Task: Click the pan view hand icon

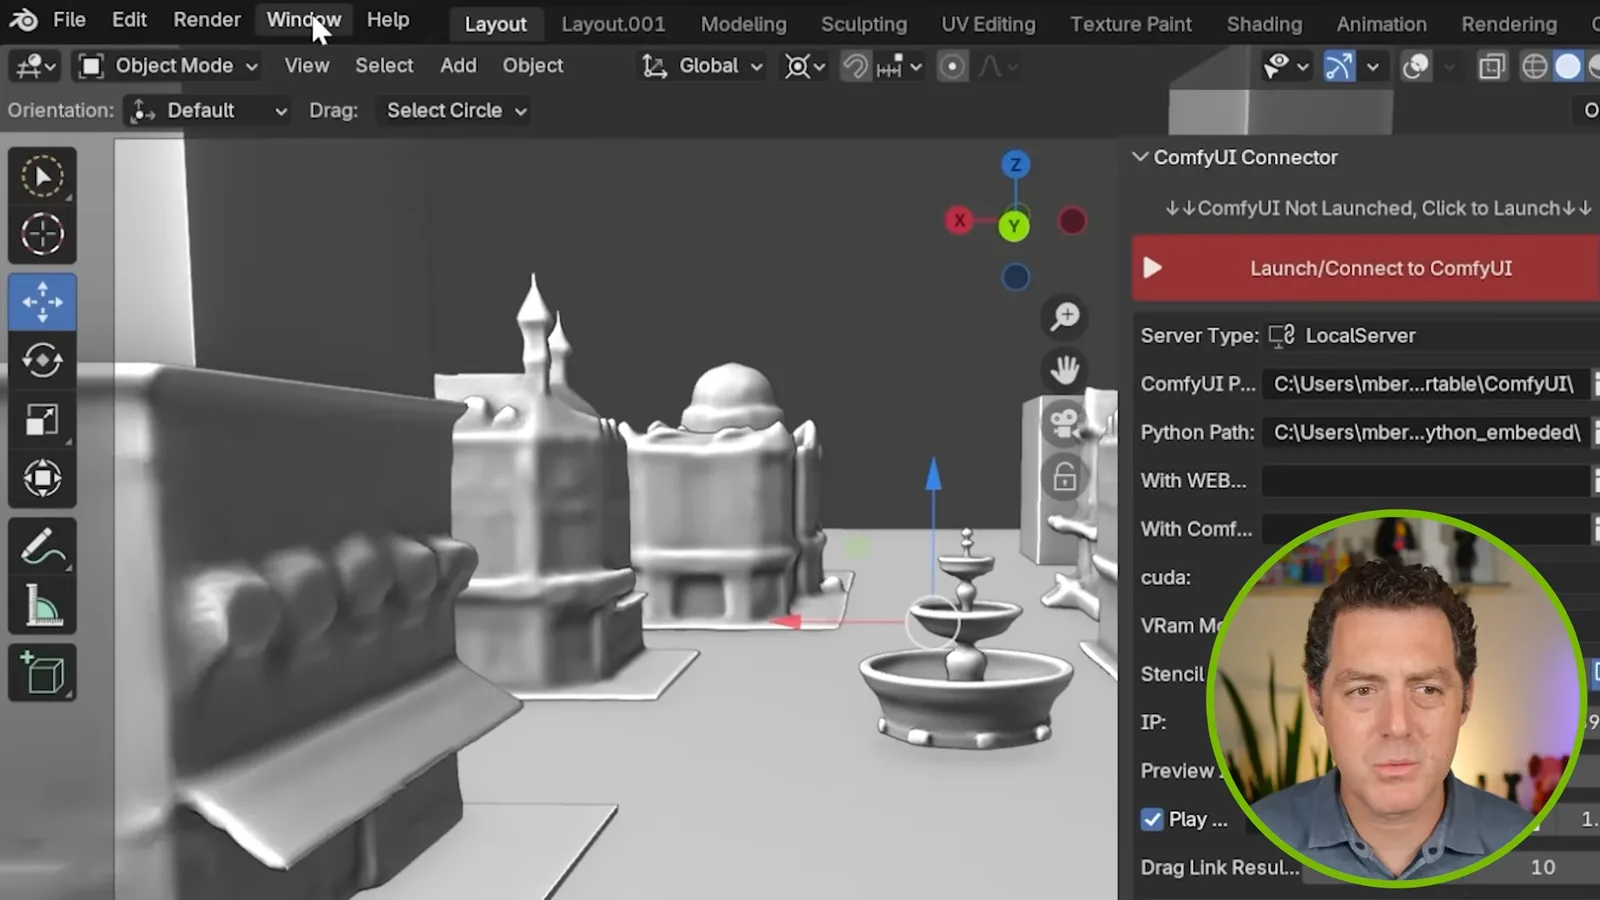Action: [1065, 370]
